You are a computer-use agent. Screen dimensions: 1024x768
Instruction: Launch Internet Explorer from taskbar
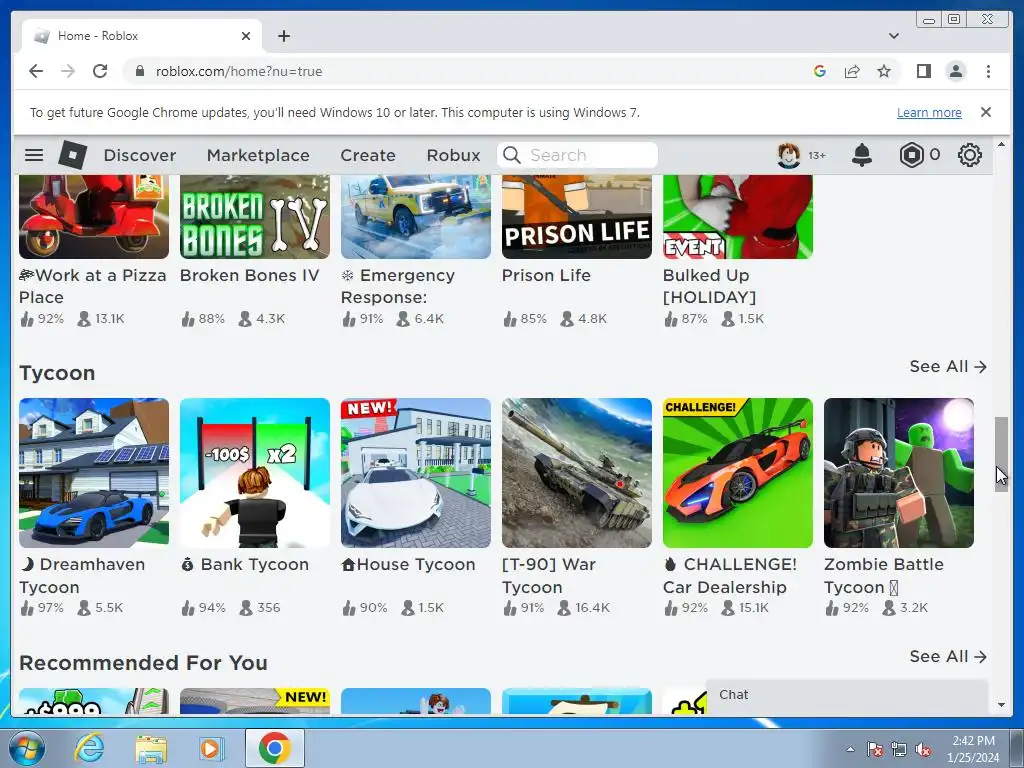point(88,748)
